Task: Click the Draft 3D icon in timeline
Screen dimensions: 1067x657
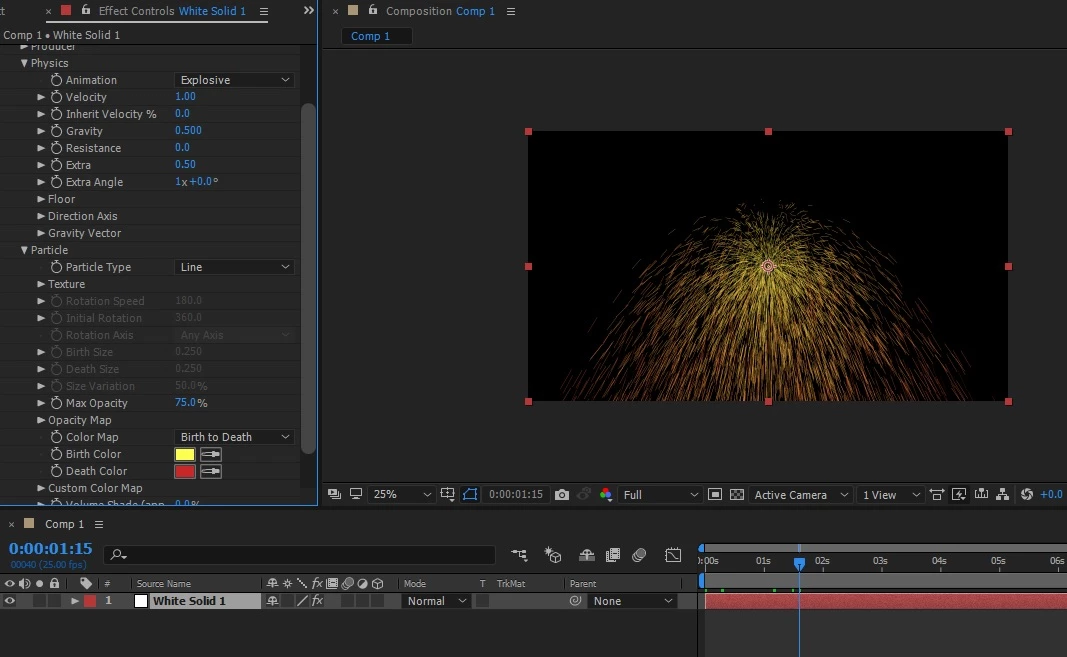Action: (553, 555)
